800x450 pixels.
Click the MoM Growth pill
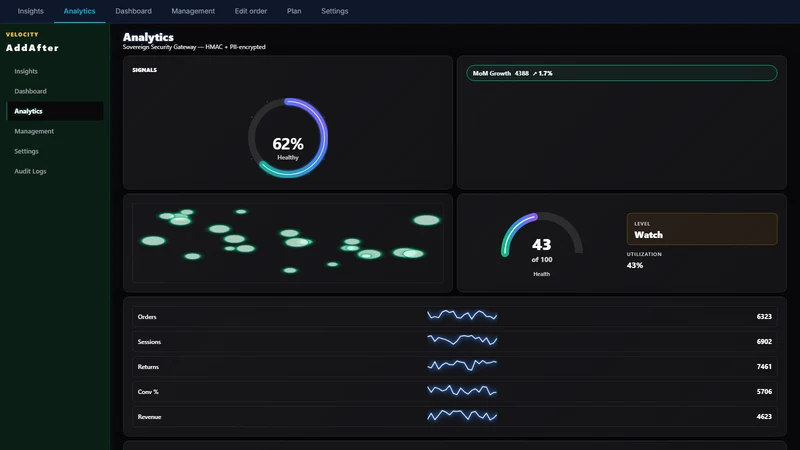(x=621, y=73)
